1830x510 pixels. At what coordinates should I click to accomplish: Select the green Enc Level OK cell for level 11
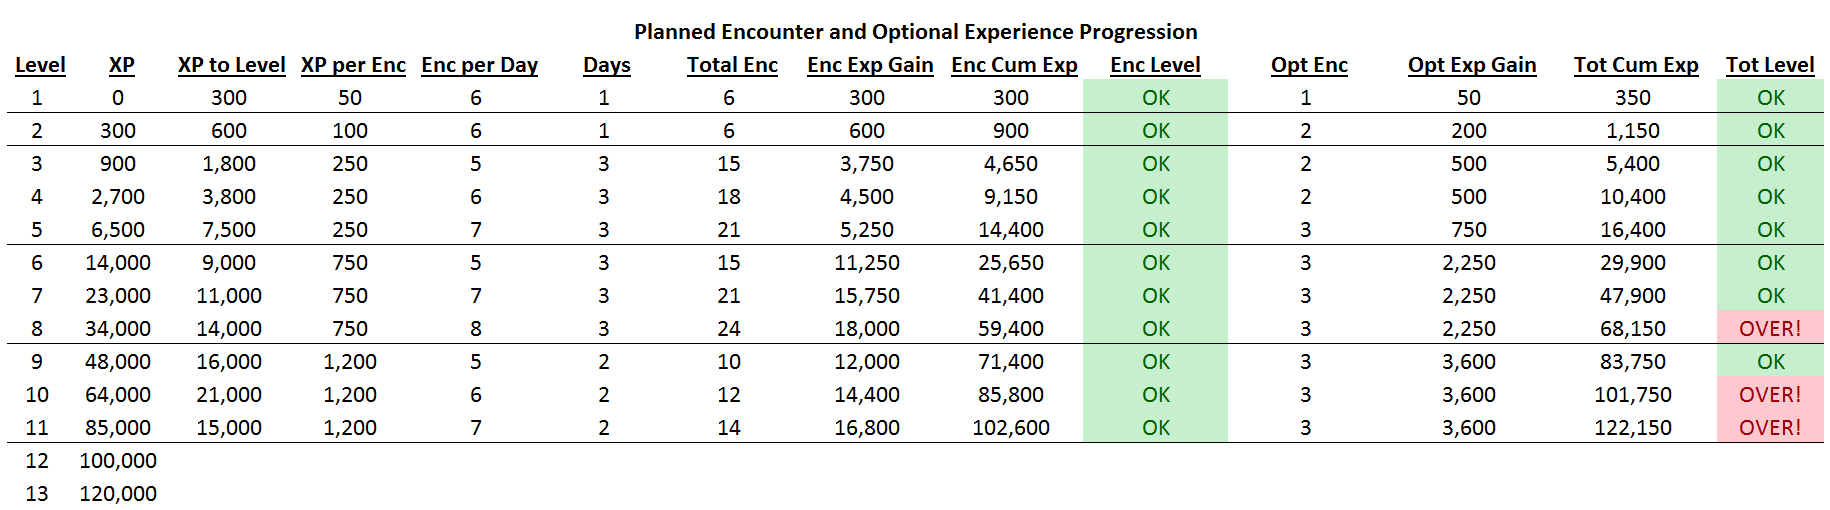(x=1155, y=428)
